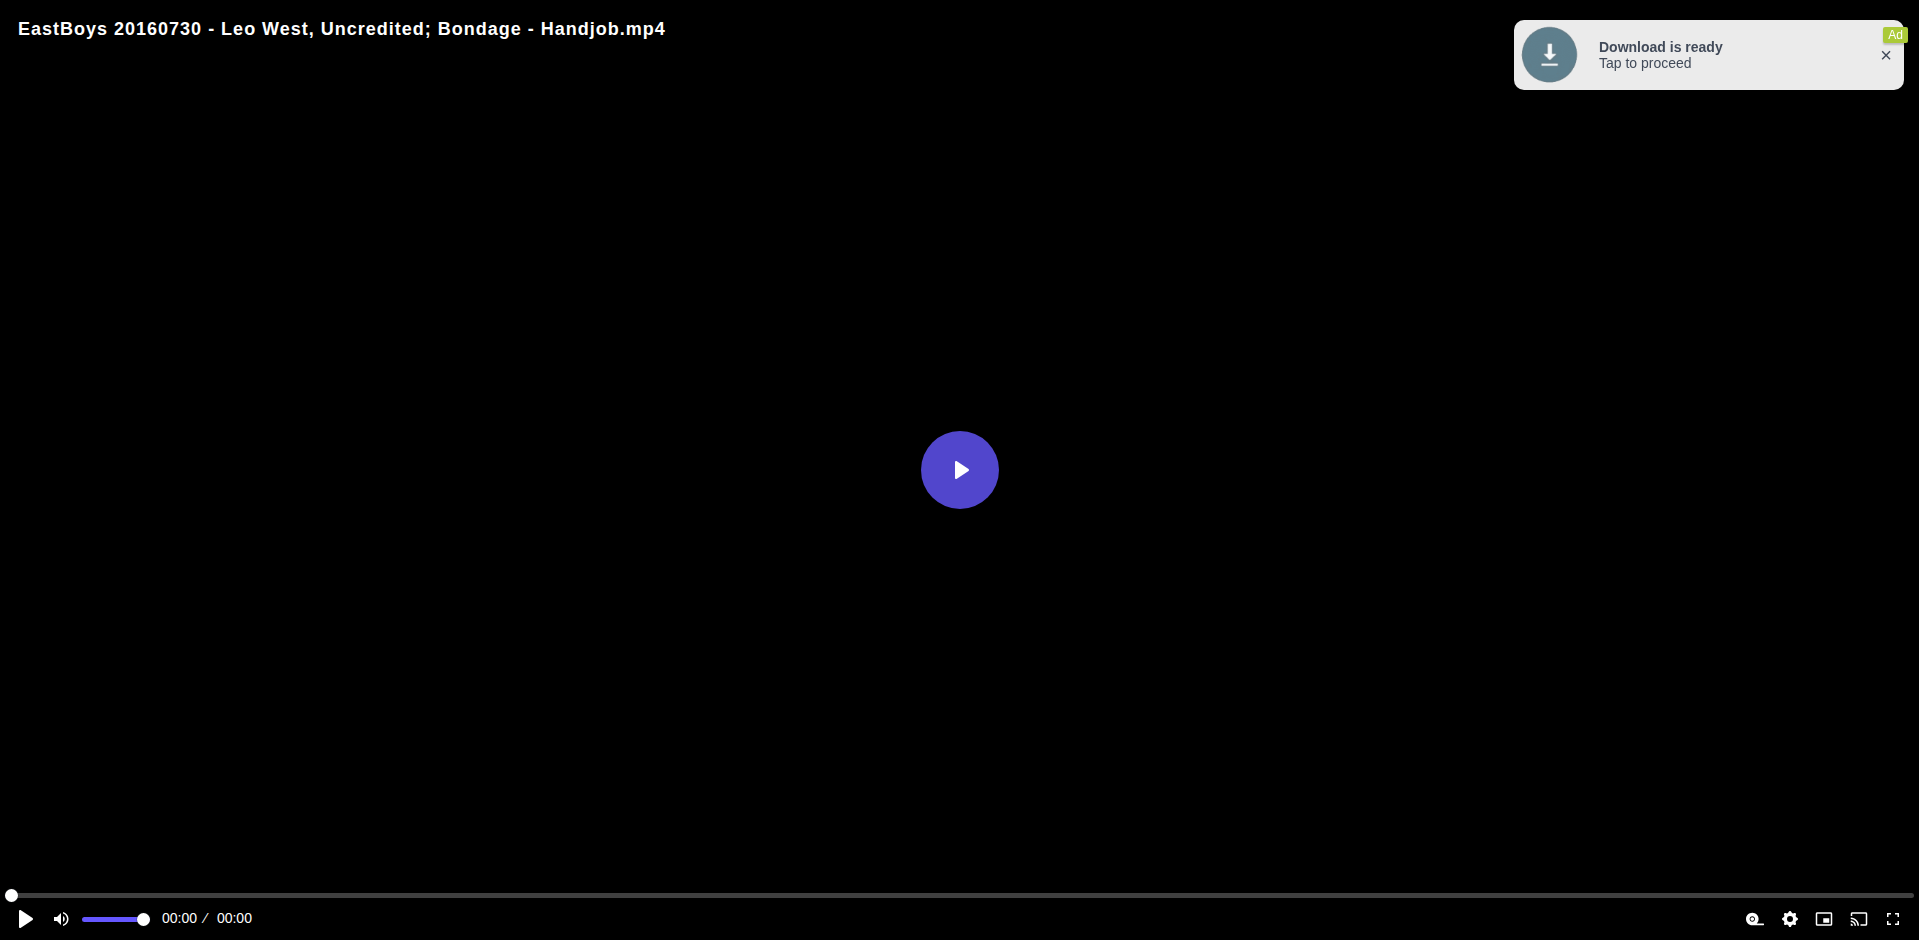
Task: Click 'Tap to proceed' in the ad popup
Action: point(1645,63)
